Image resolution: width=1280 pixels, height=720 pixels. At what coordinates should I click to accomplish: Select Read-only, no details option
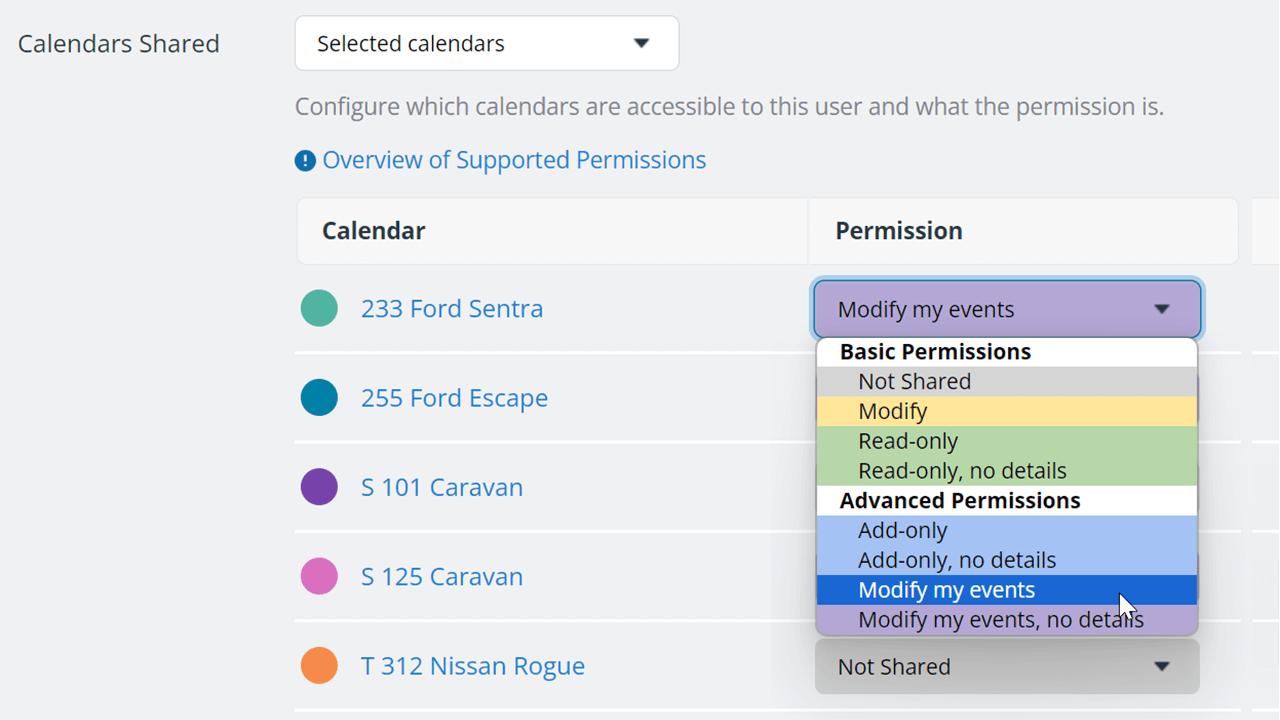tap(1007, 470)
